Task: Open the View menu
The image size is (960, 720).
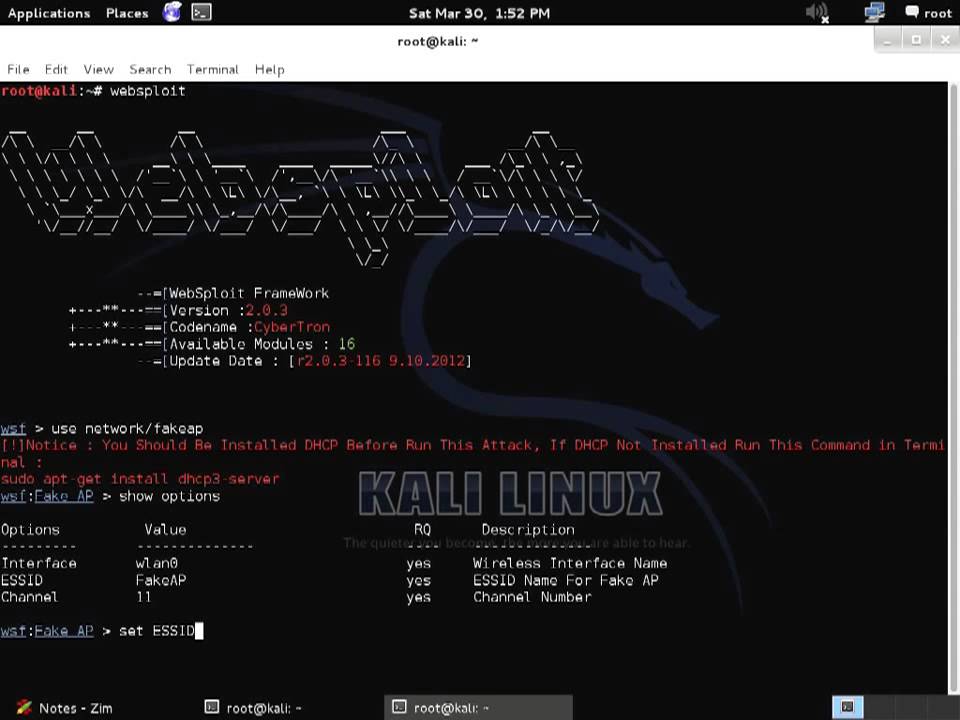Action: pos(99,69)
